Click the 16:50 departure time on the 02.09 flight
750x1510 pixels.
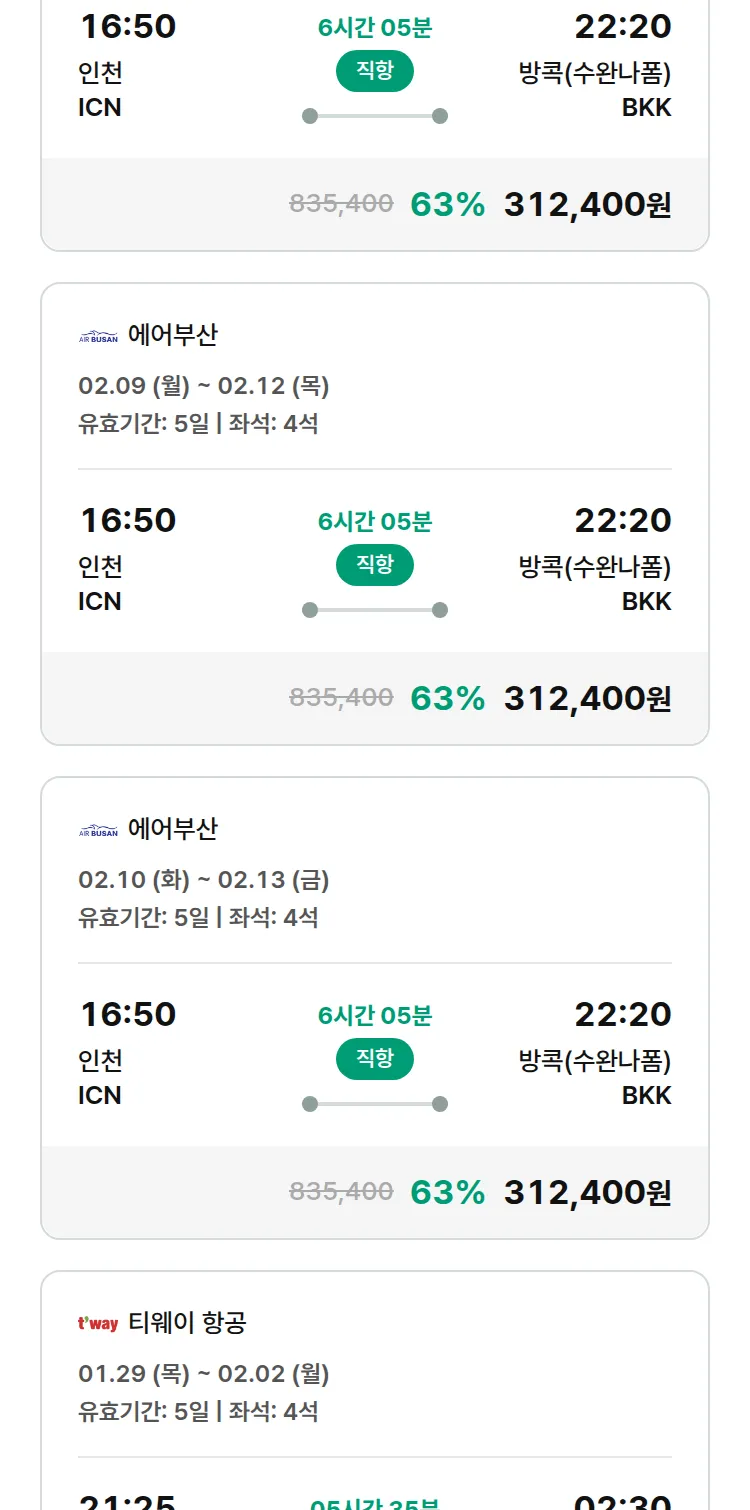(128, 521)
